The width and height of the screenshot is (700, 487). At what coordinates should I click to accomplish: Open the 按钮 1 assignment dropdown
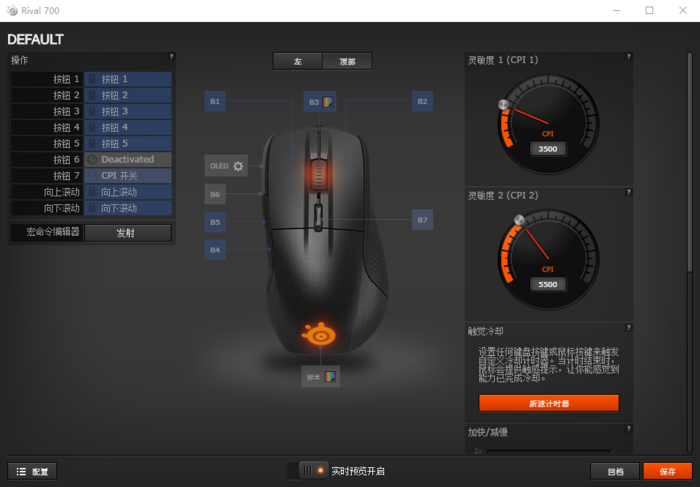(128, 79)
